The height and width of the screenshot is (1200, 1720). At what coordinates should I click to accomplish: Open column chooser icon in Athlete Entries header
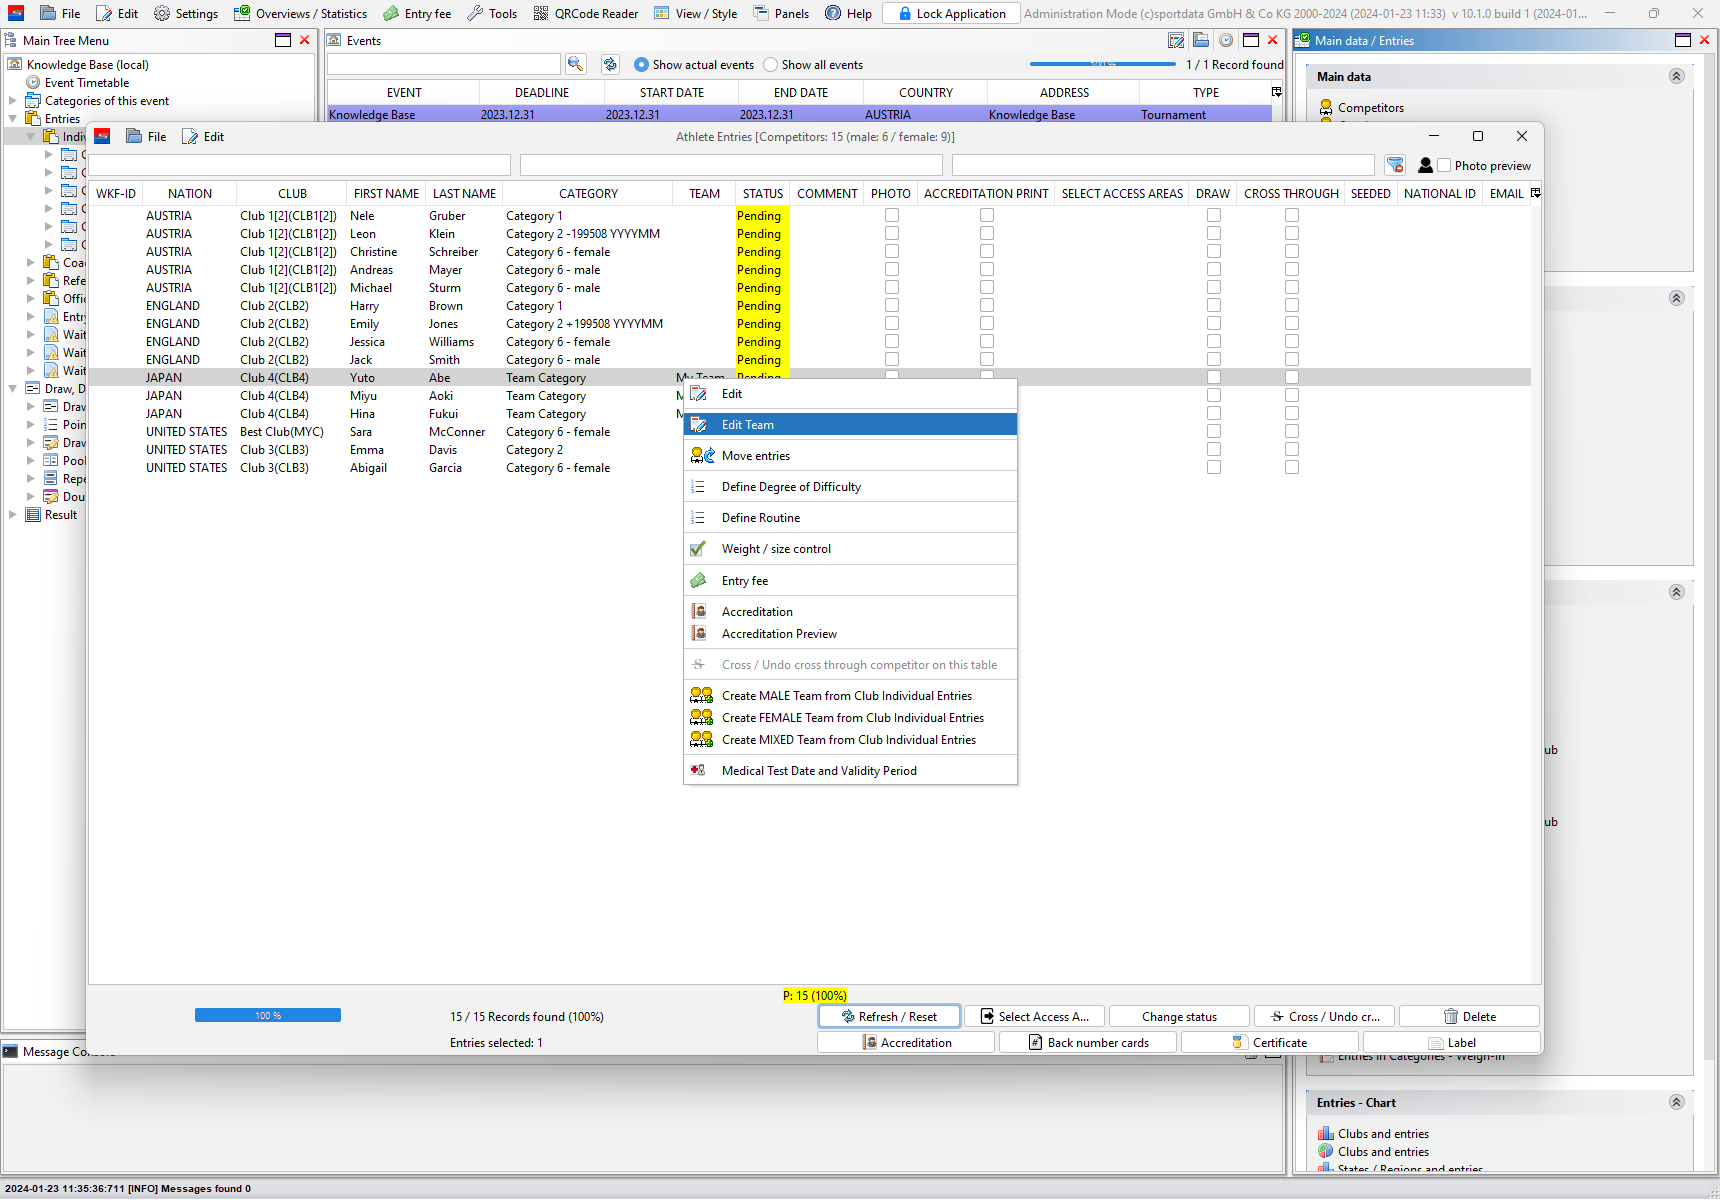1536,193
